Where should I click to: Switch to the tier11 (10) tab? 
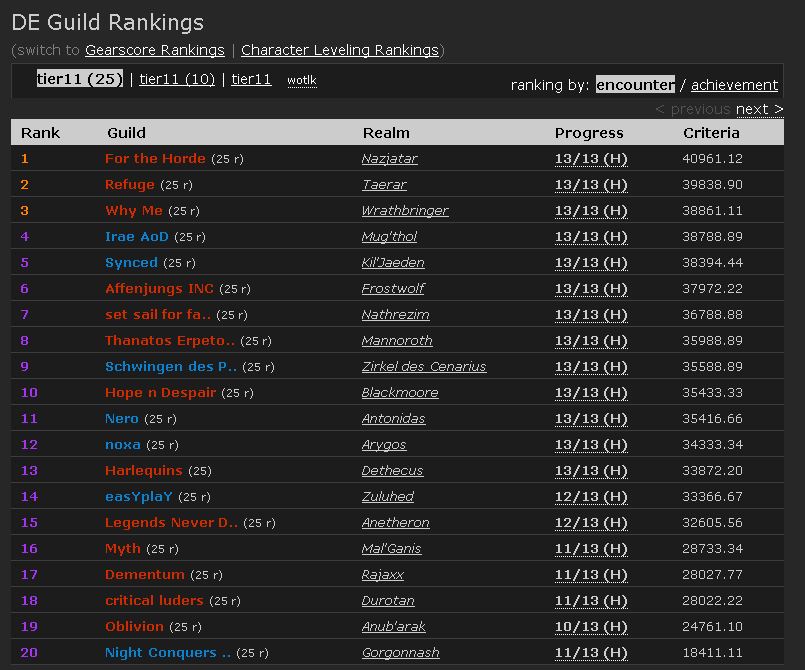177,79
